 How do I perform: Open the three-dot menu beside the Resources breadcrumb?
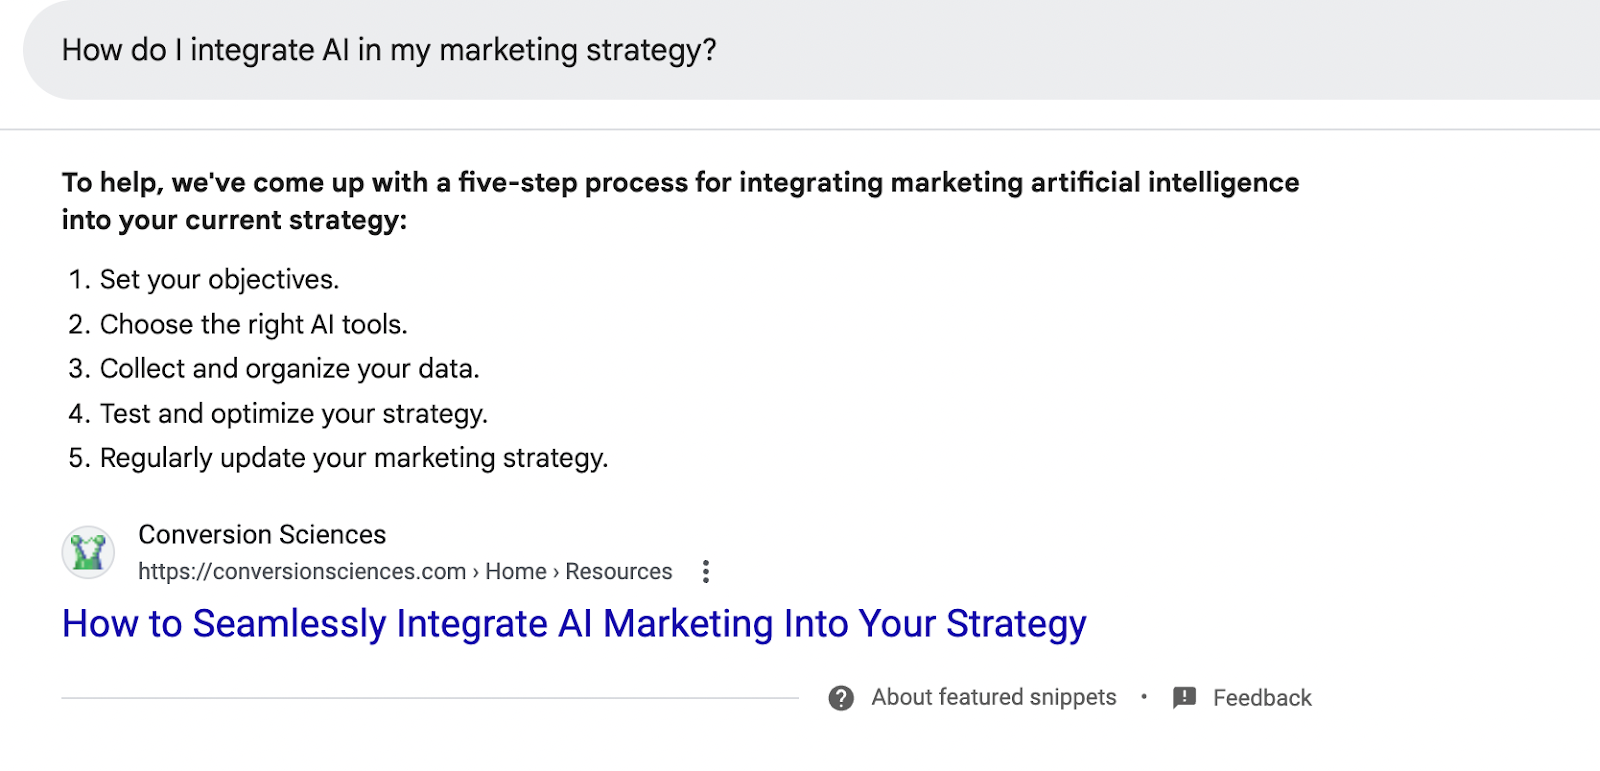(706, 571)
